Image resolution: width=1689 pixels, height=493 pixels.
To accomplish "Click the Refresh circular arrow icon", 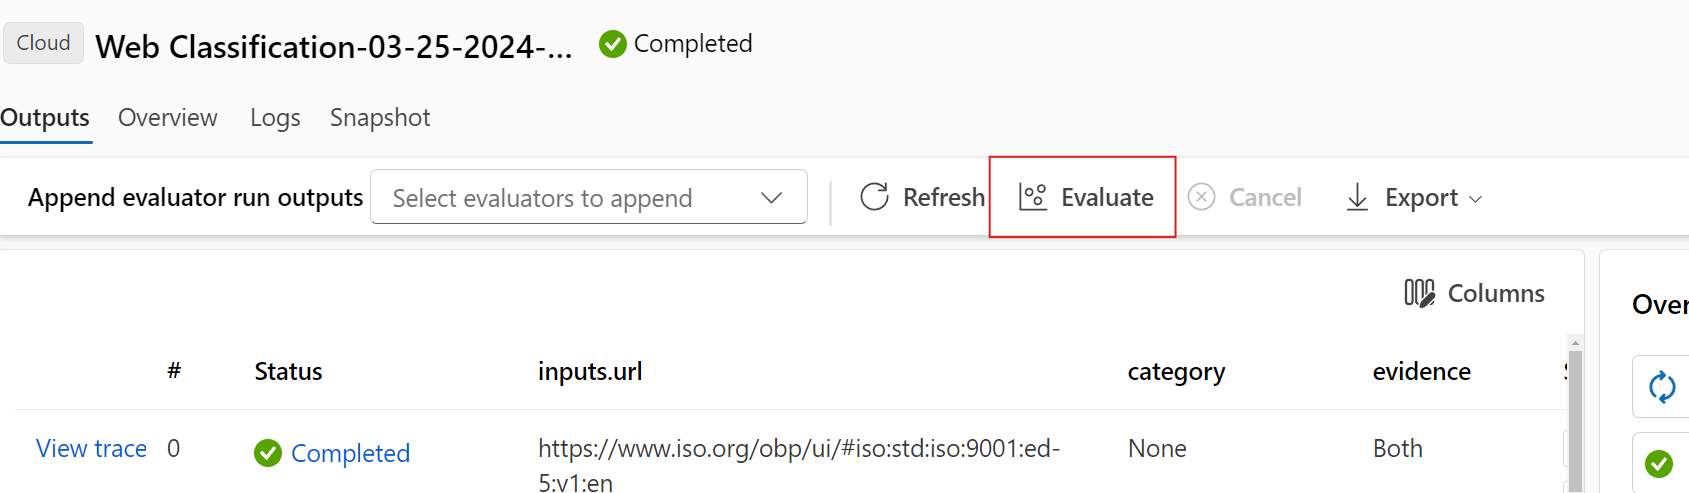I will pyautogui.click(x=874, y=197).
